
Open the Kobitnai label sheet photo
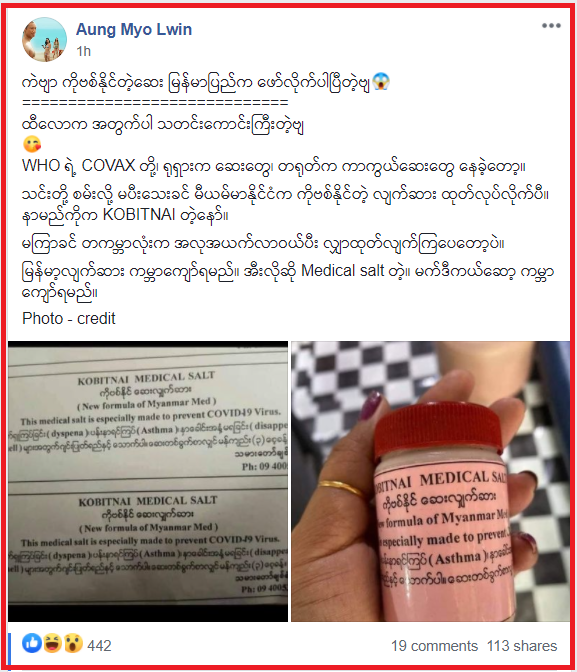[x=148, y=481]
